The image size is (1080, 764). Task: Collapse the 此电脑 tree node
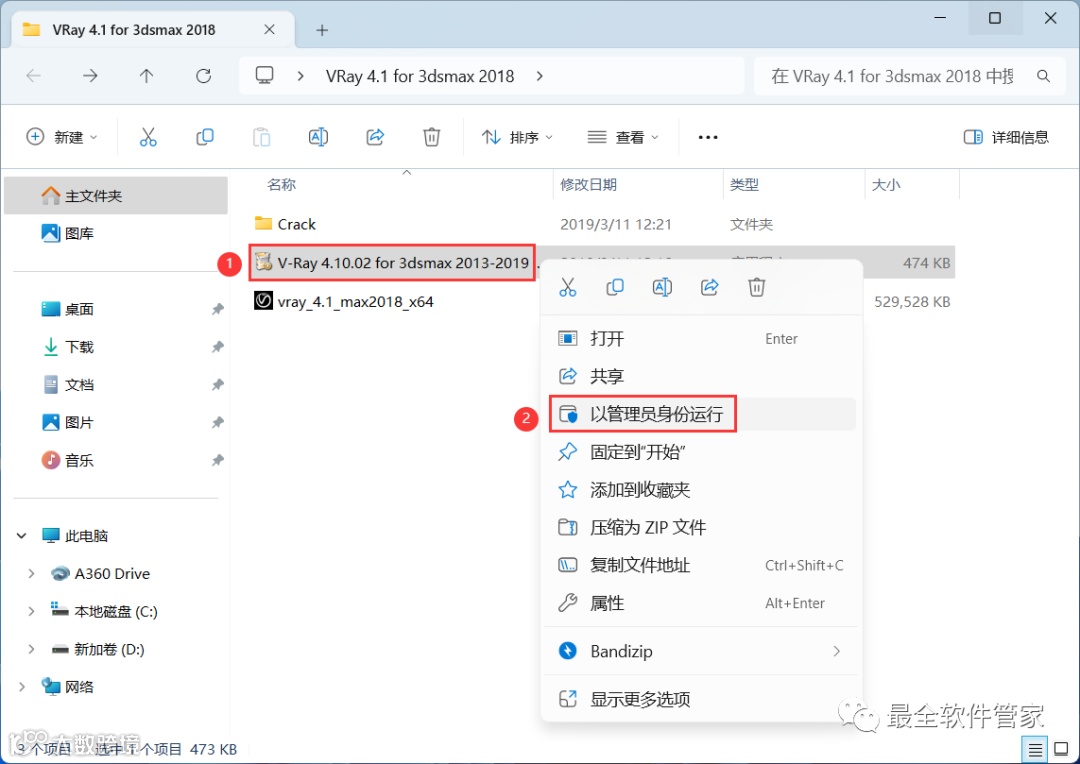(x=22, y=535)
